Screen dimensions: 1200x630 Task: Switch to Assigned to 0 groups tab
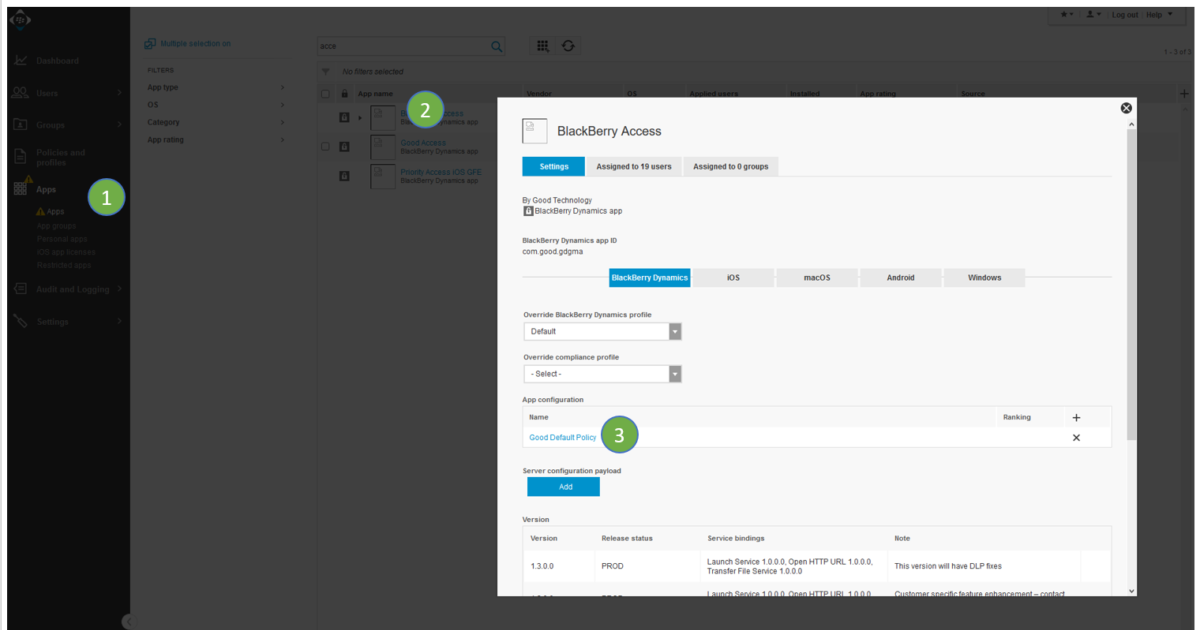coord(731,166)
